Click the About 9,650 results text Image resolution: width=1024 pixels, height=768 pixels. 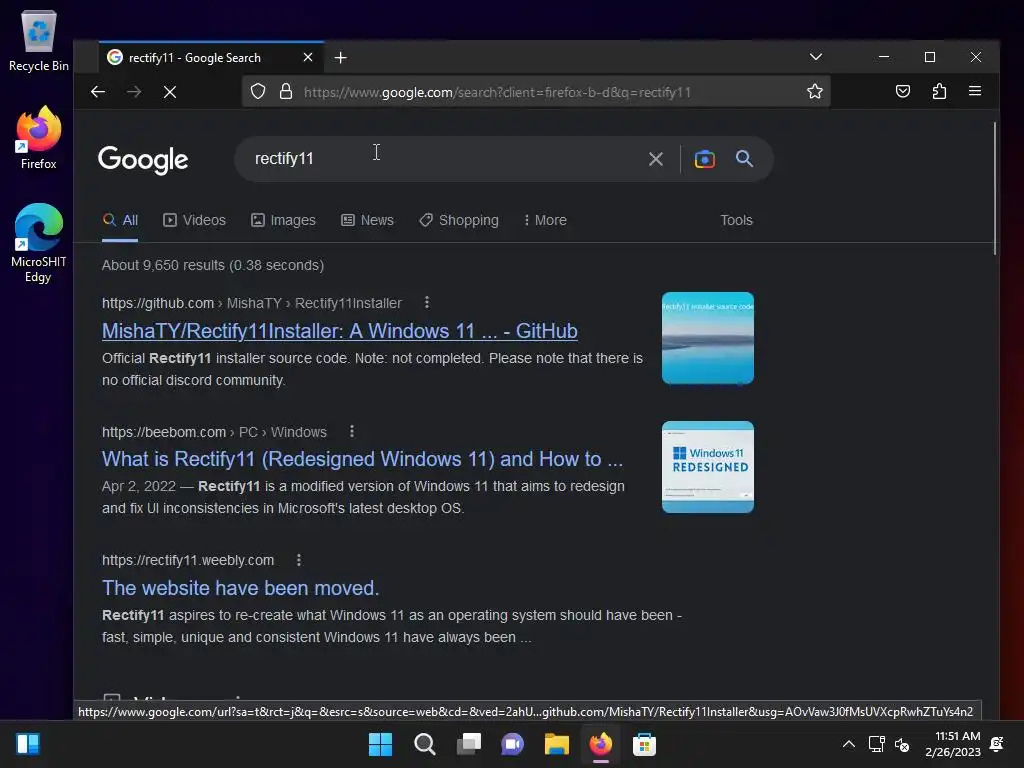pyautogui.click(x=213, y=265)
